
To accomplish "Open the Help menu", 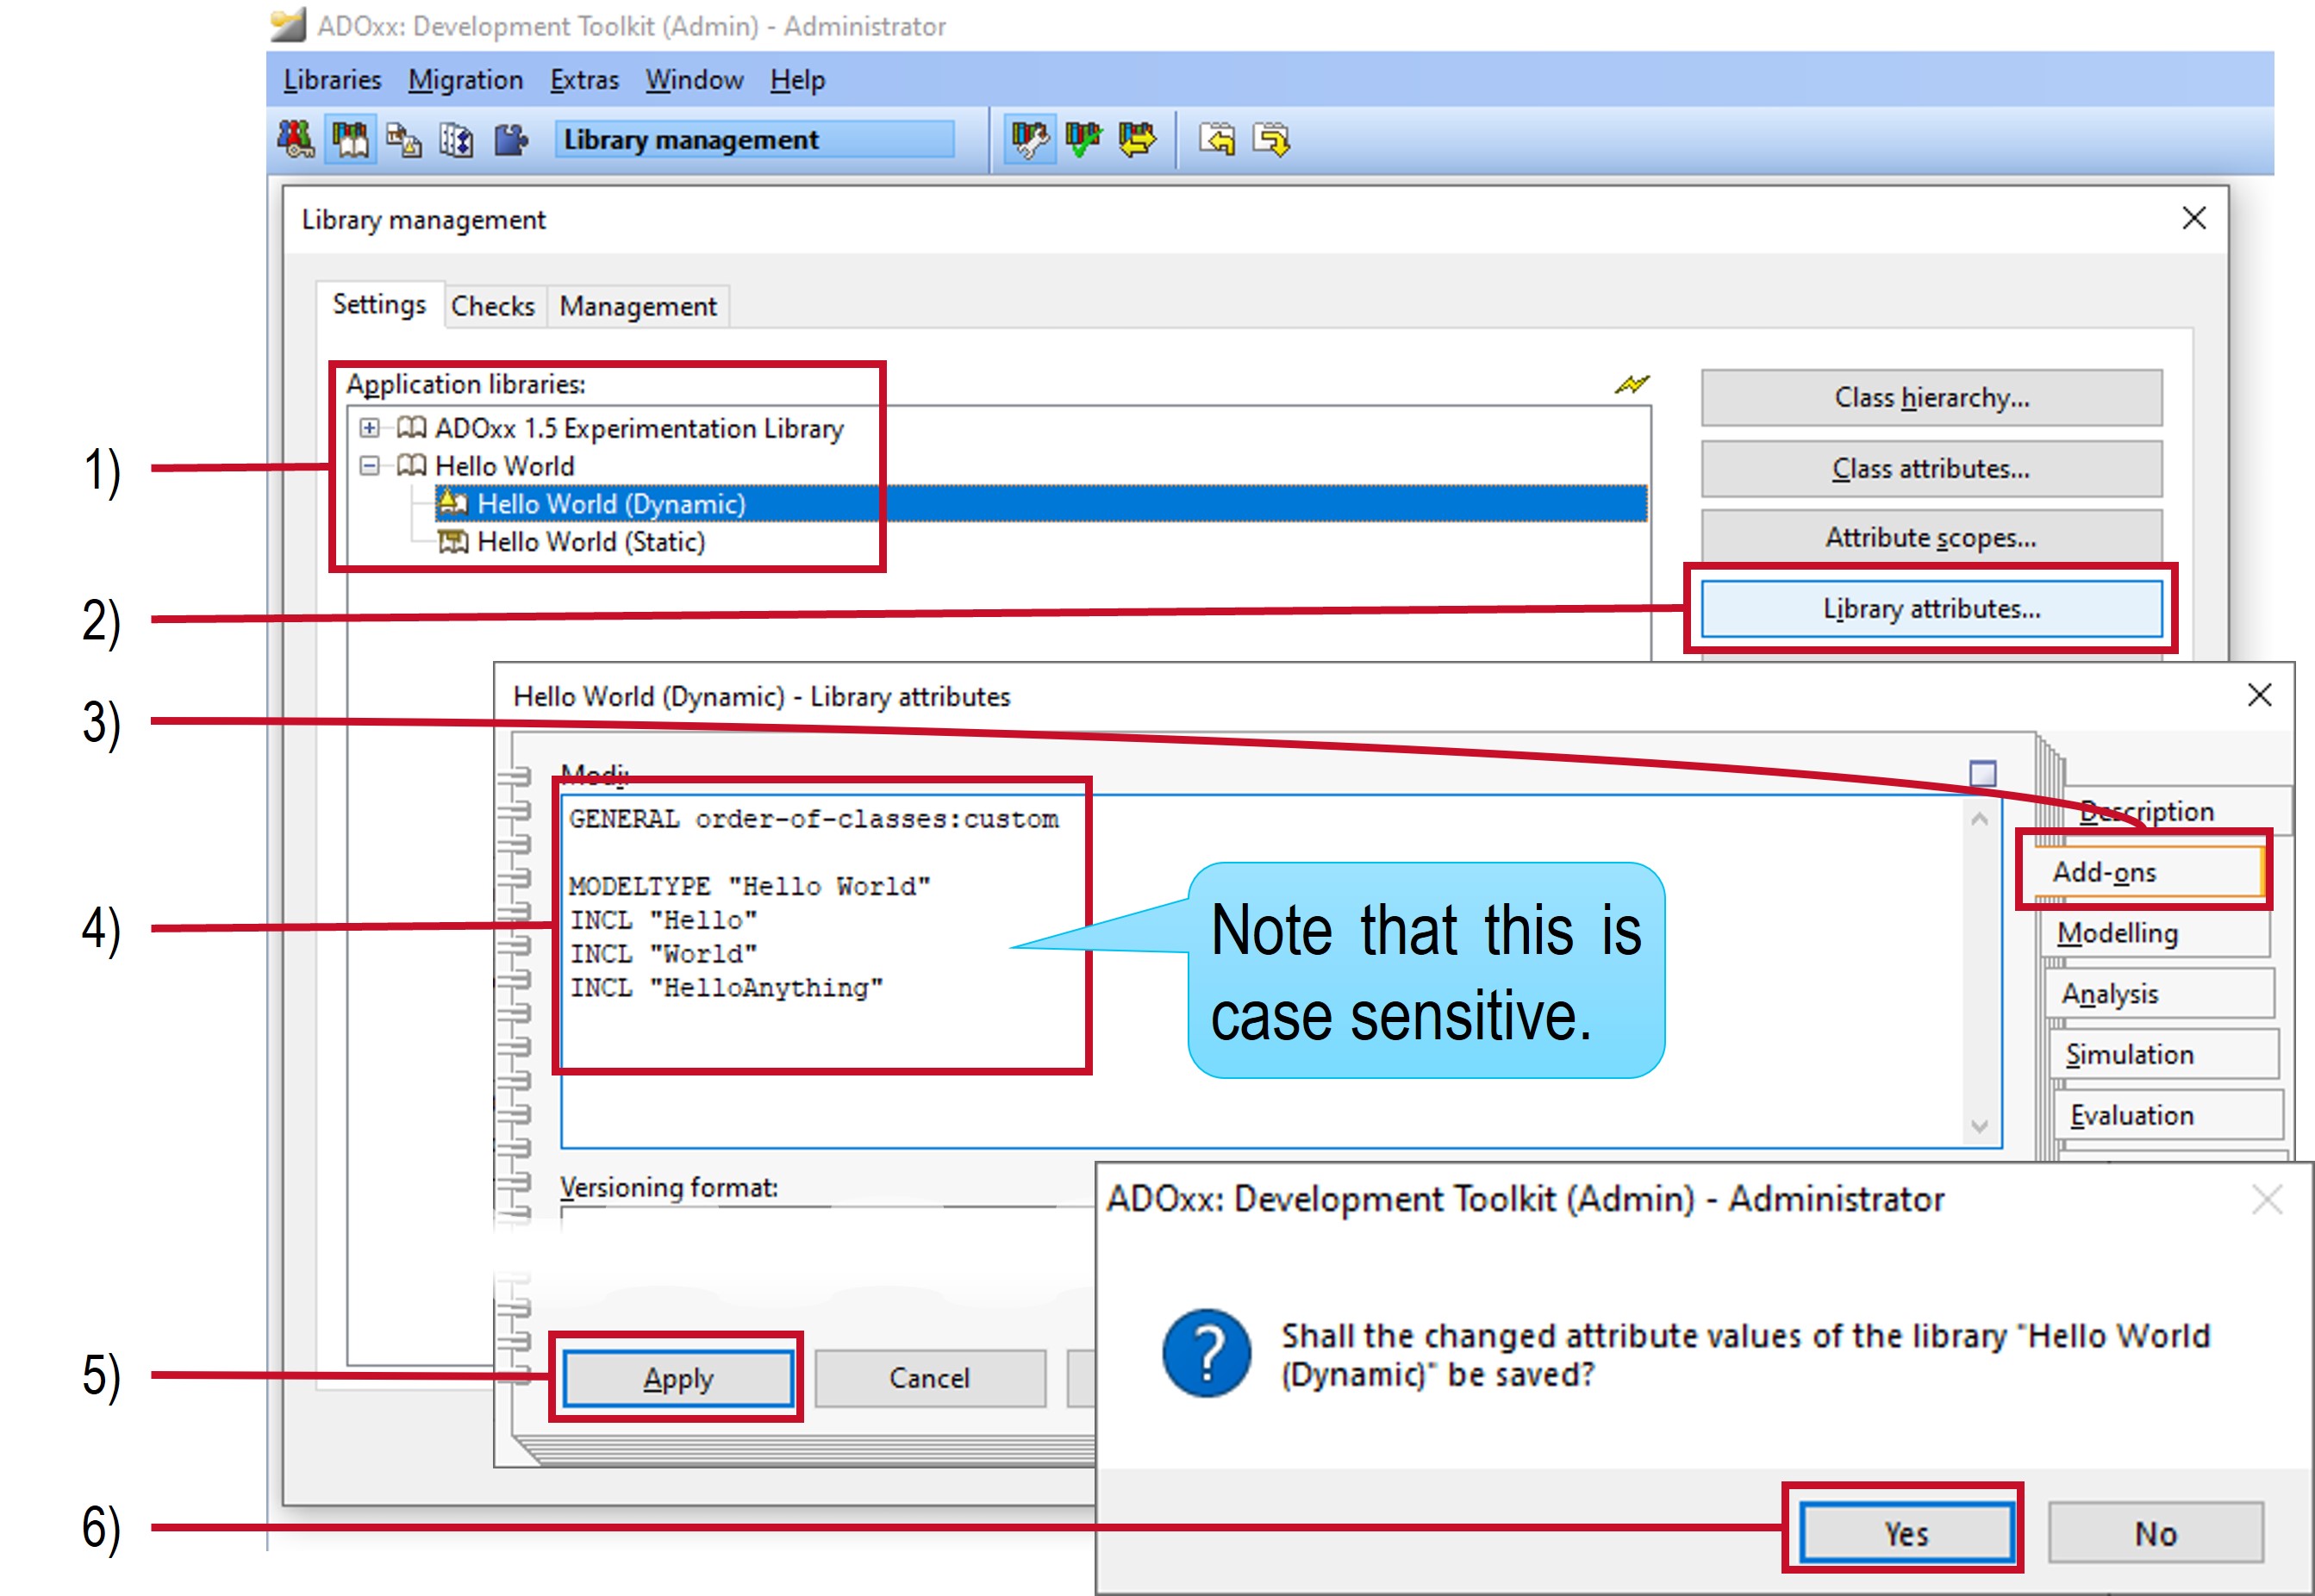I will pos(797,80).
